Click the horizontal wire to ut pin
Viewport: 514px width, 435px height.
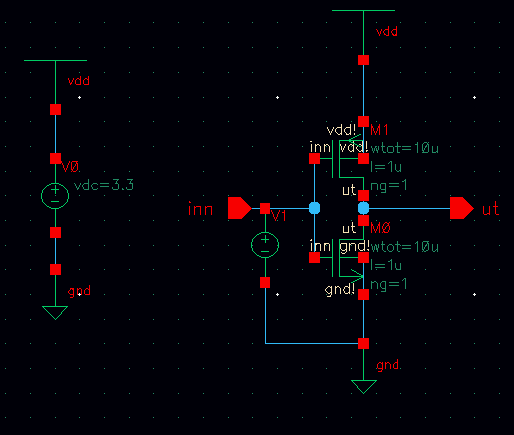tap(409, 208)
